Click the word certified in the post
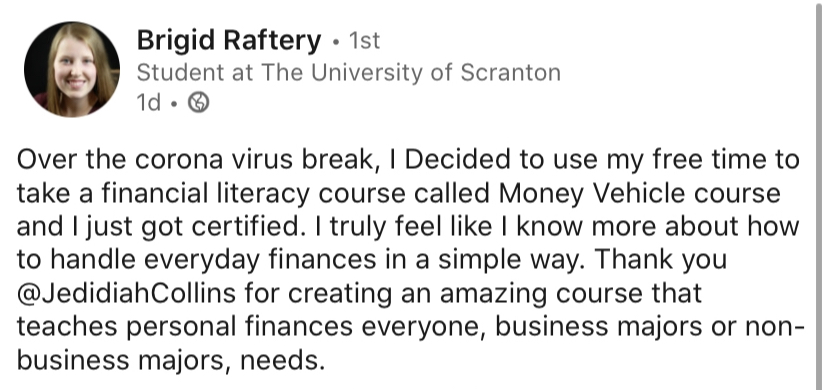 [x=245, y=226]
